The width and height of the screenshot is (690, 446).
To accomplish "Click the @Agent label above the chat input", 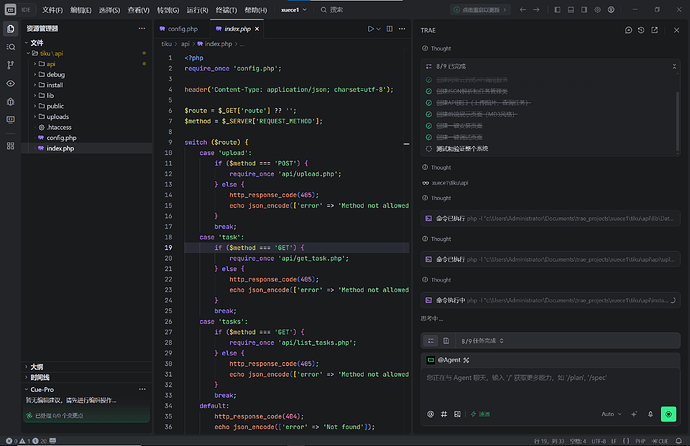I will (x=449, y=360).
